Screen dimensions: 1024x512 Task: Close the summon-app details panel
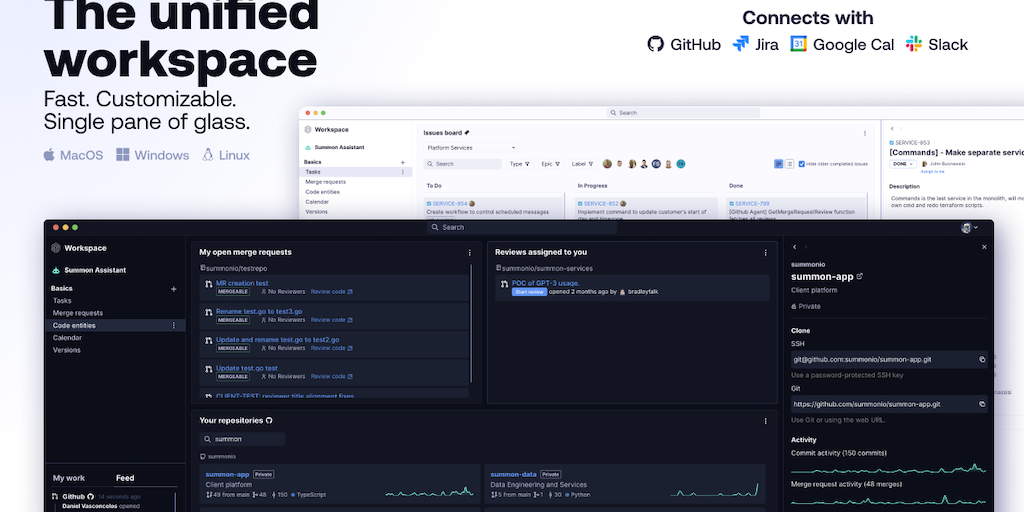coord(984,247)
